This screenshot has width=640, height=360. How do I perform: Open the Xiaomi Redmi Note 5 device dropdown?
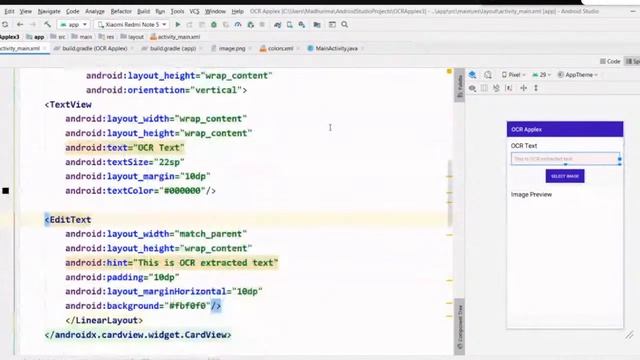[x=132, y=24]
